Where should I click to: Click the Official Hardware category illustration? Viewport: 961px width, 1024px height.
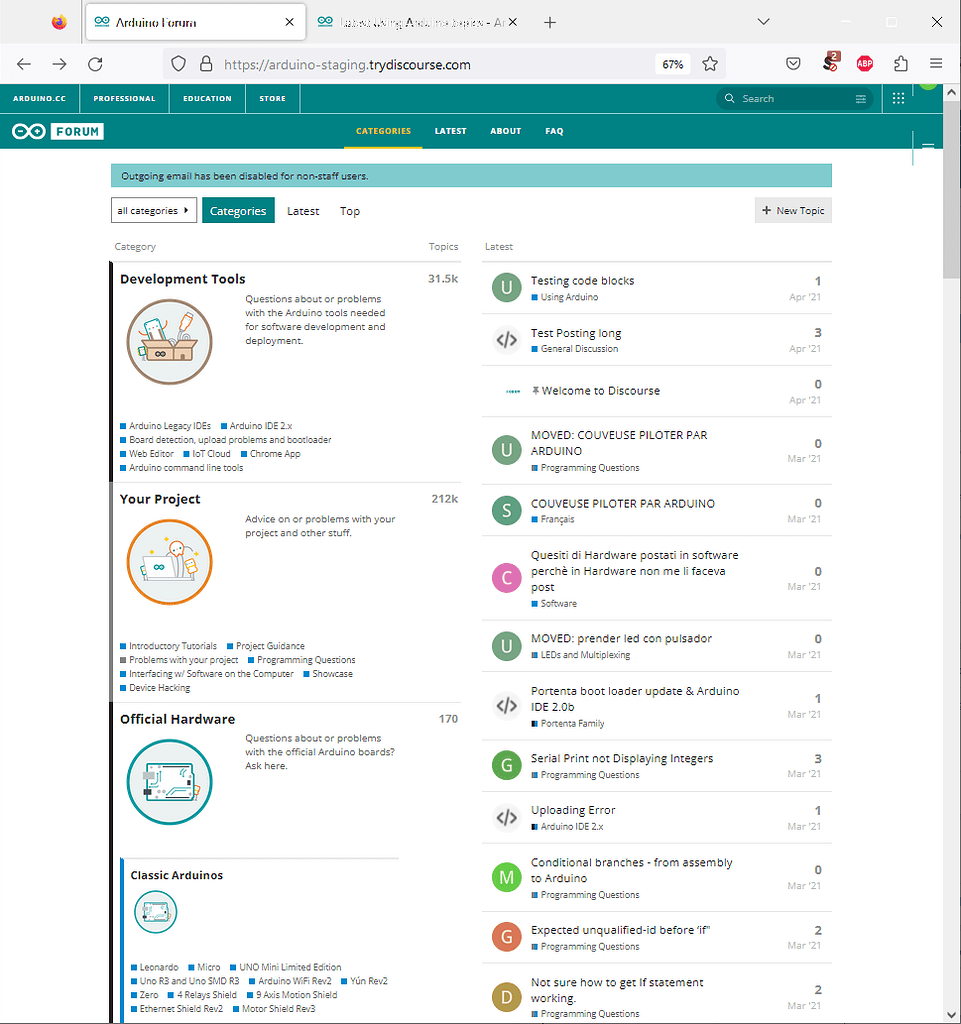[x=169, y=782]
